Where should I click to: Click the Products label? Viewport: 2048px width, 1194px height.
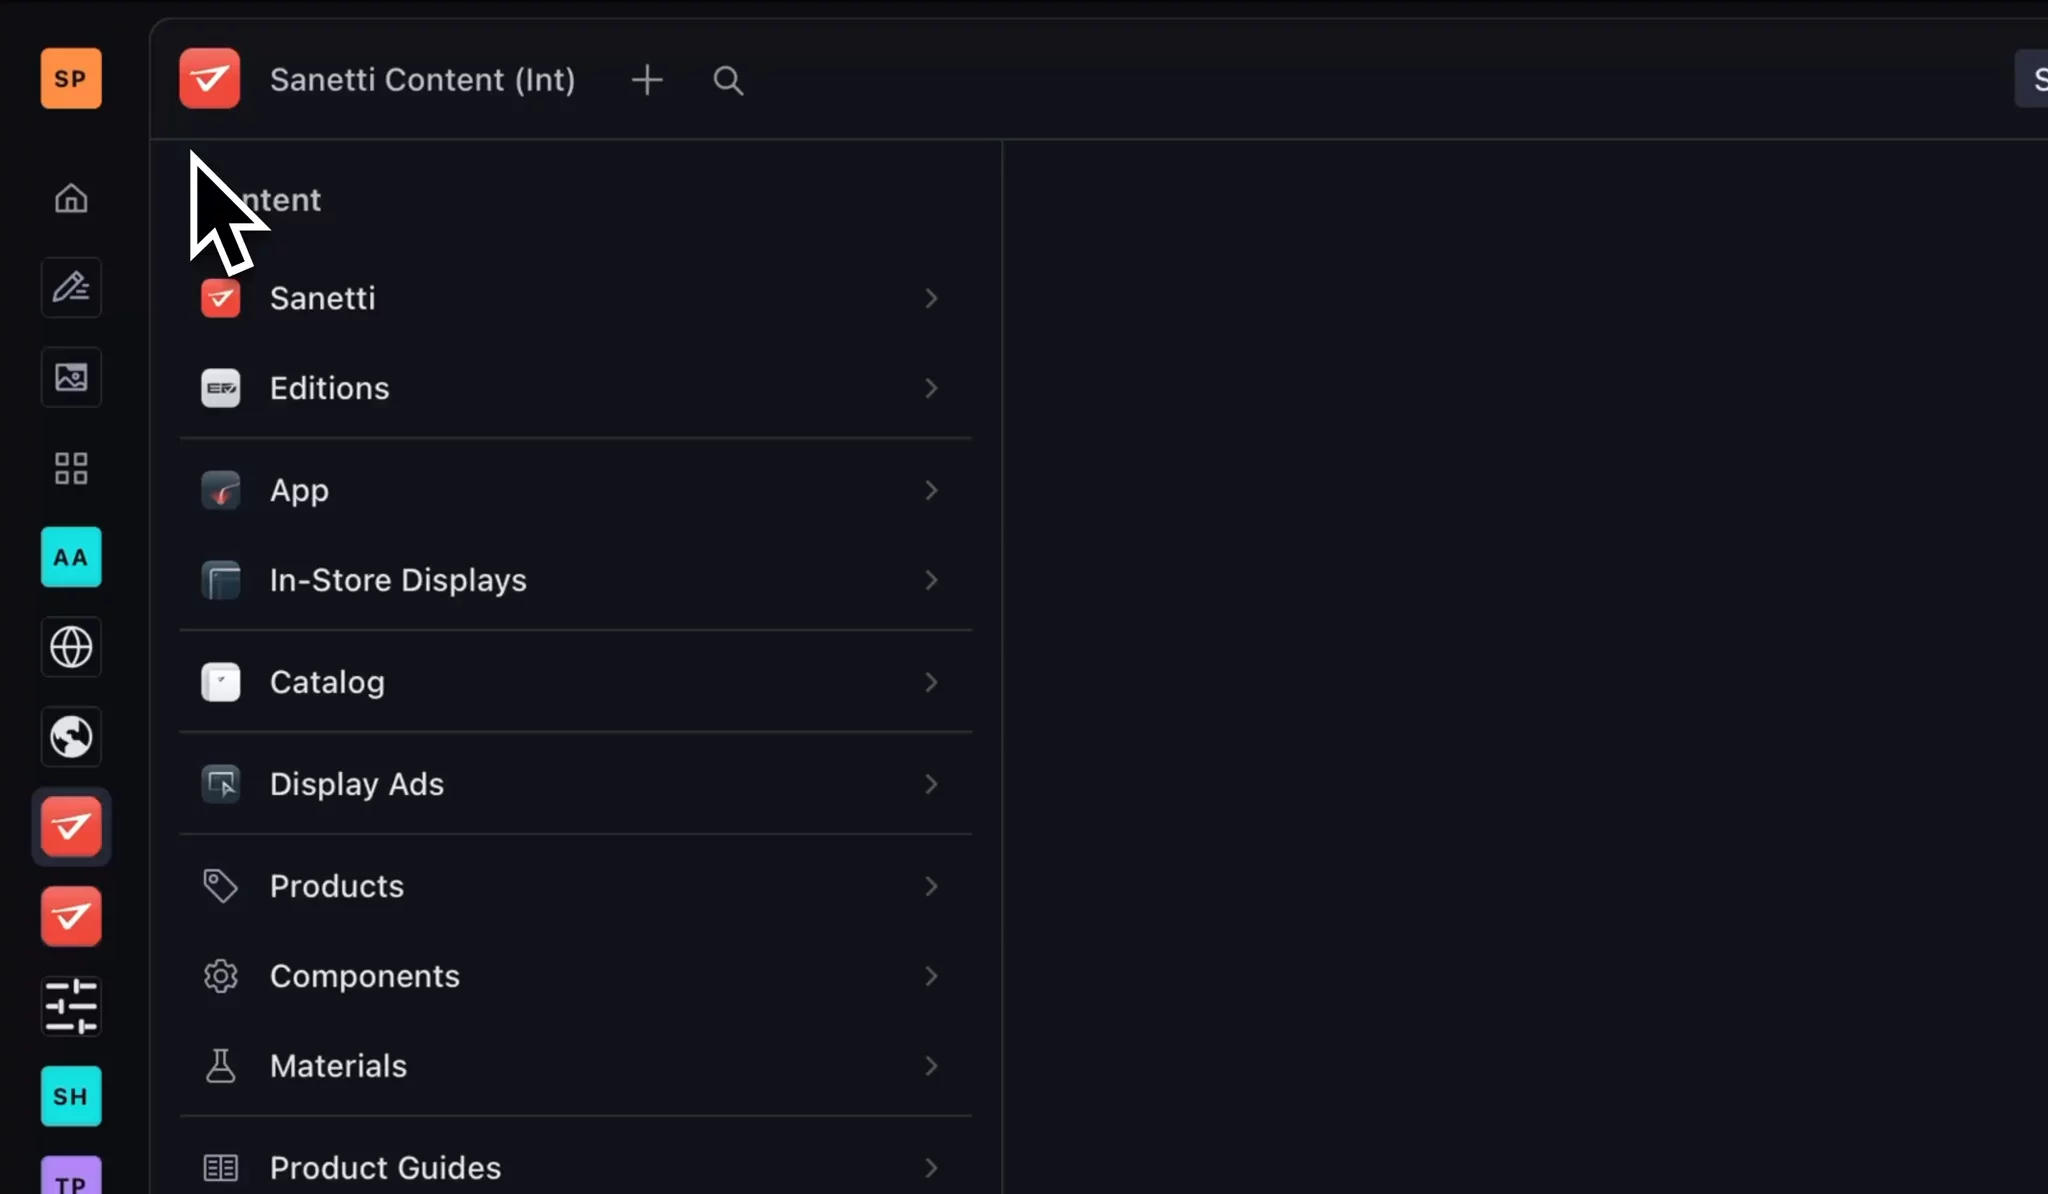[x=337, y=886]
